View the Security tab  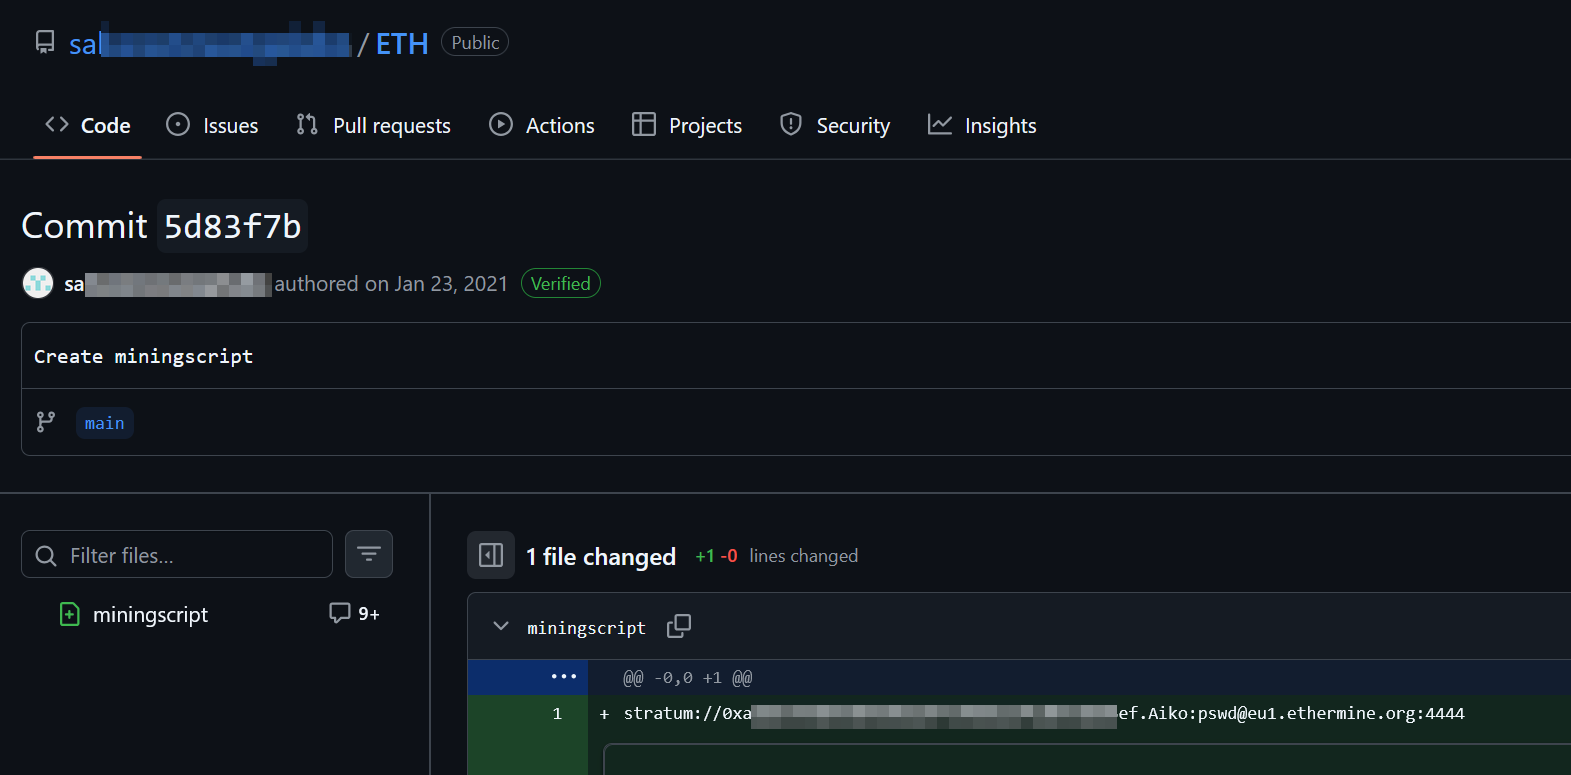(x=835, y=125)
